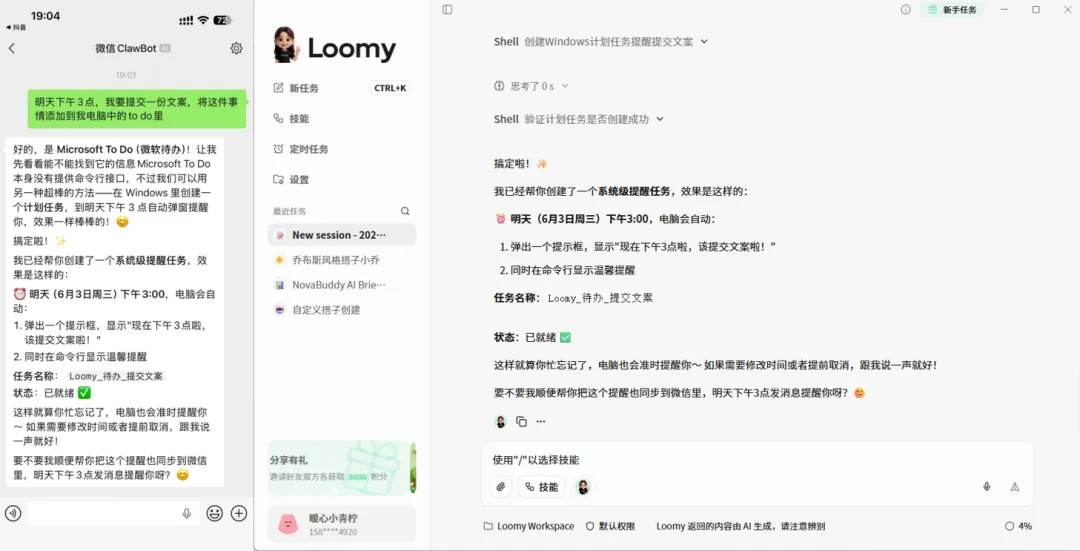Viewport: 1080px width, 551px height.
Task: Click the green sent message bubble
Action: click(136, 109)
